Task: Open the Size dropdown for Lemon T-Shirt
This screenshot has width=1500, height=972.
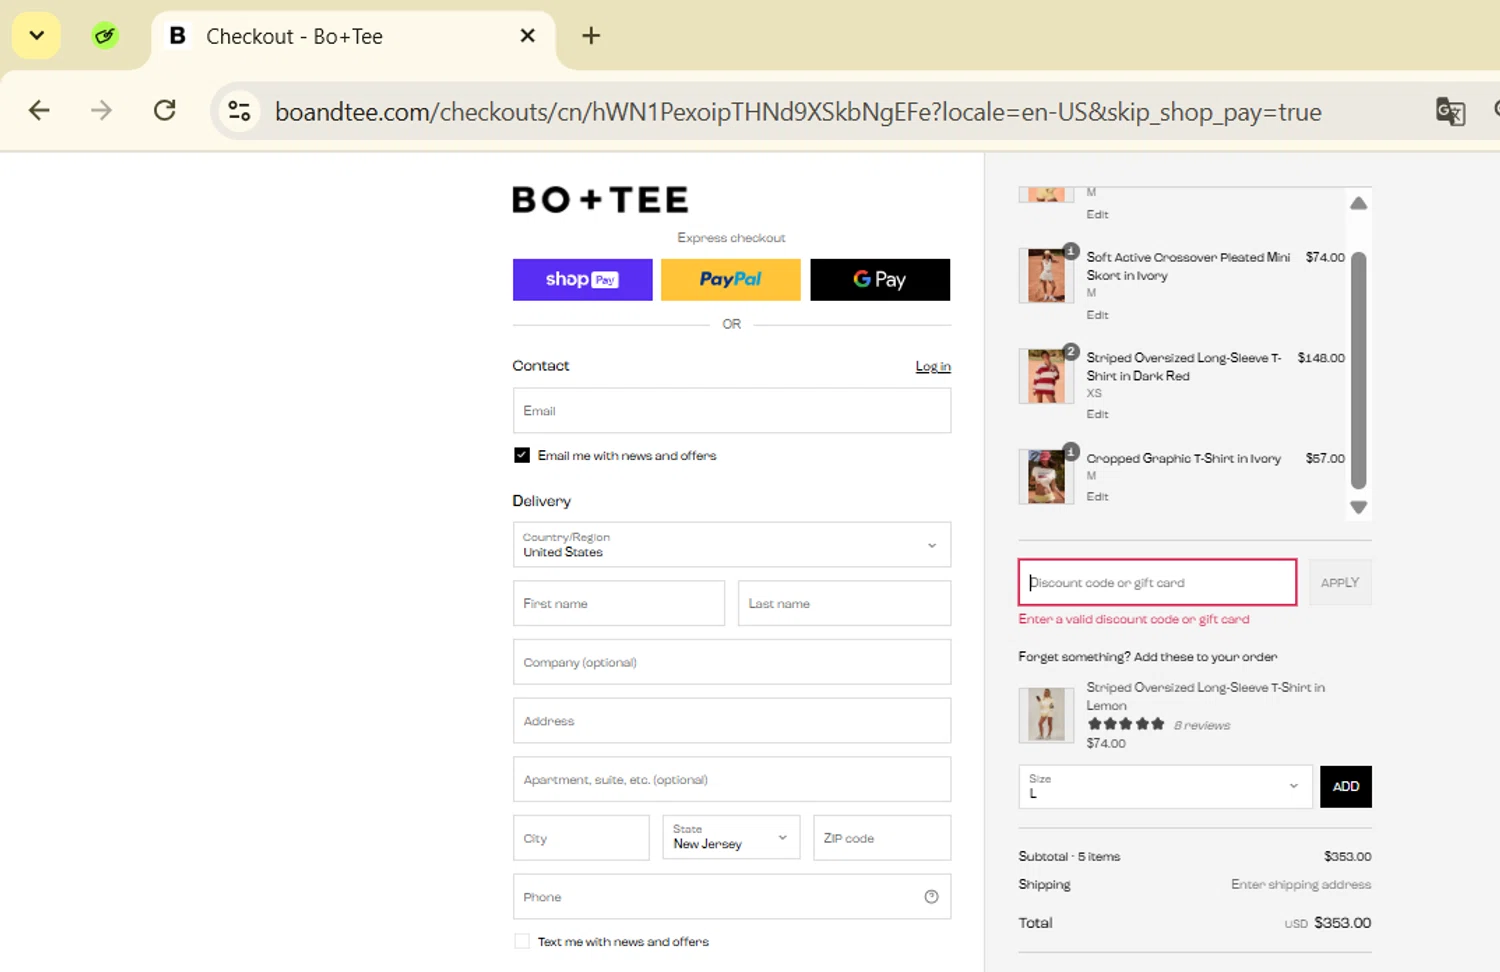Action: coord(1163,786)
